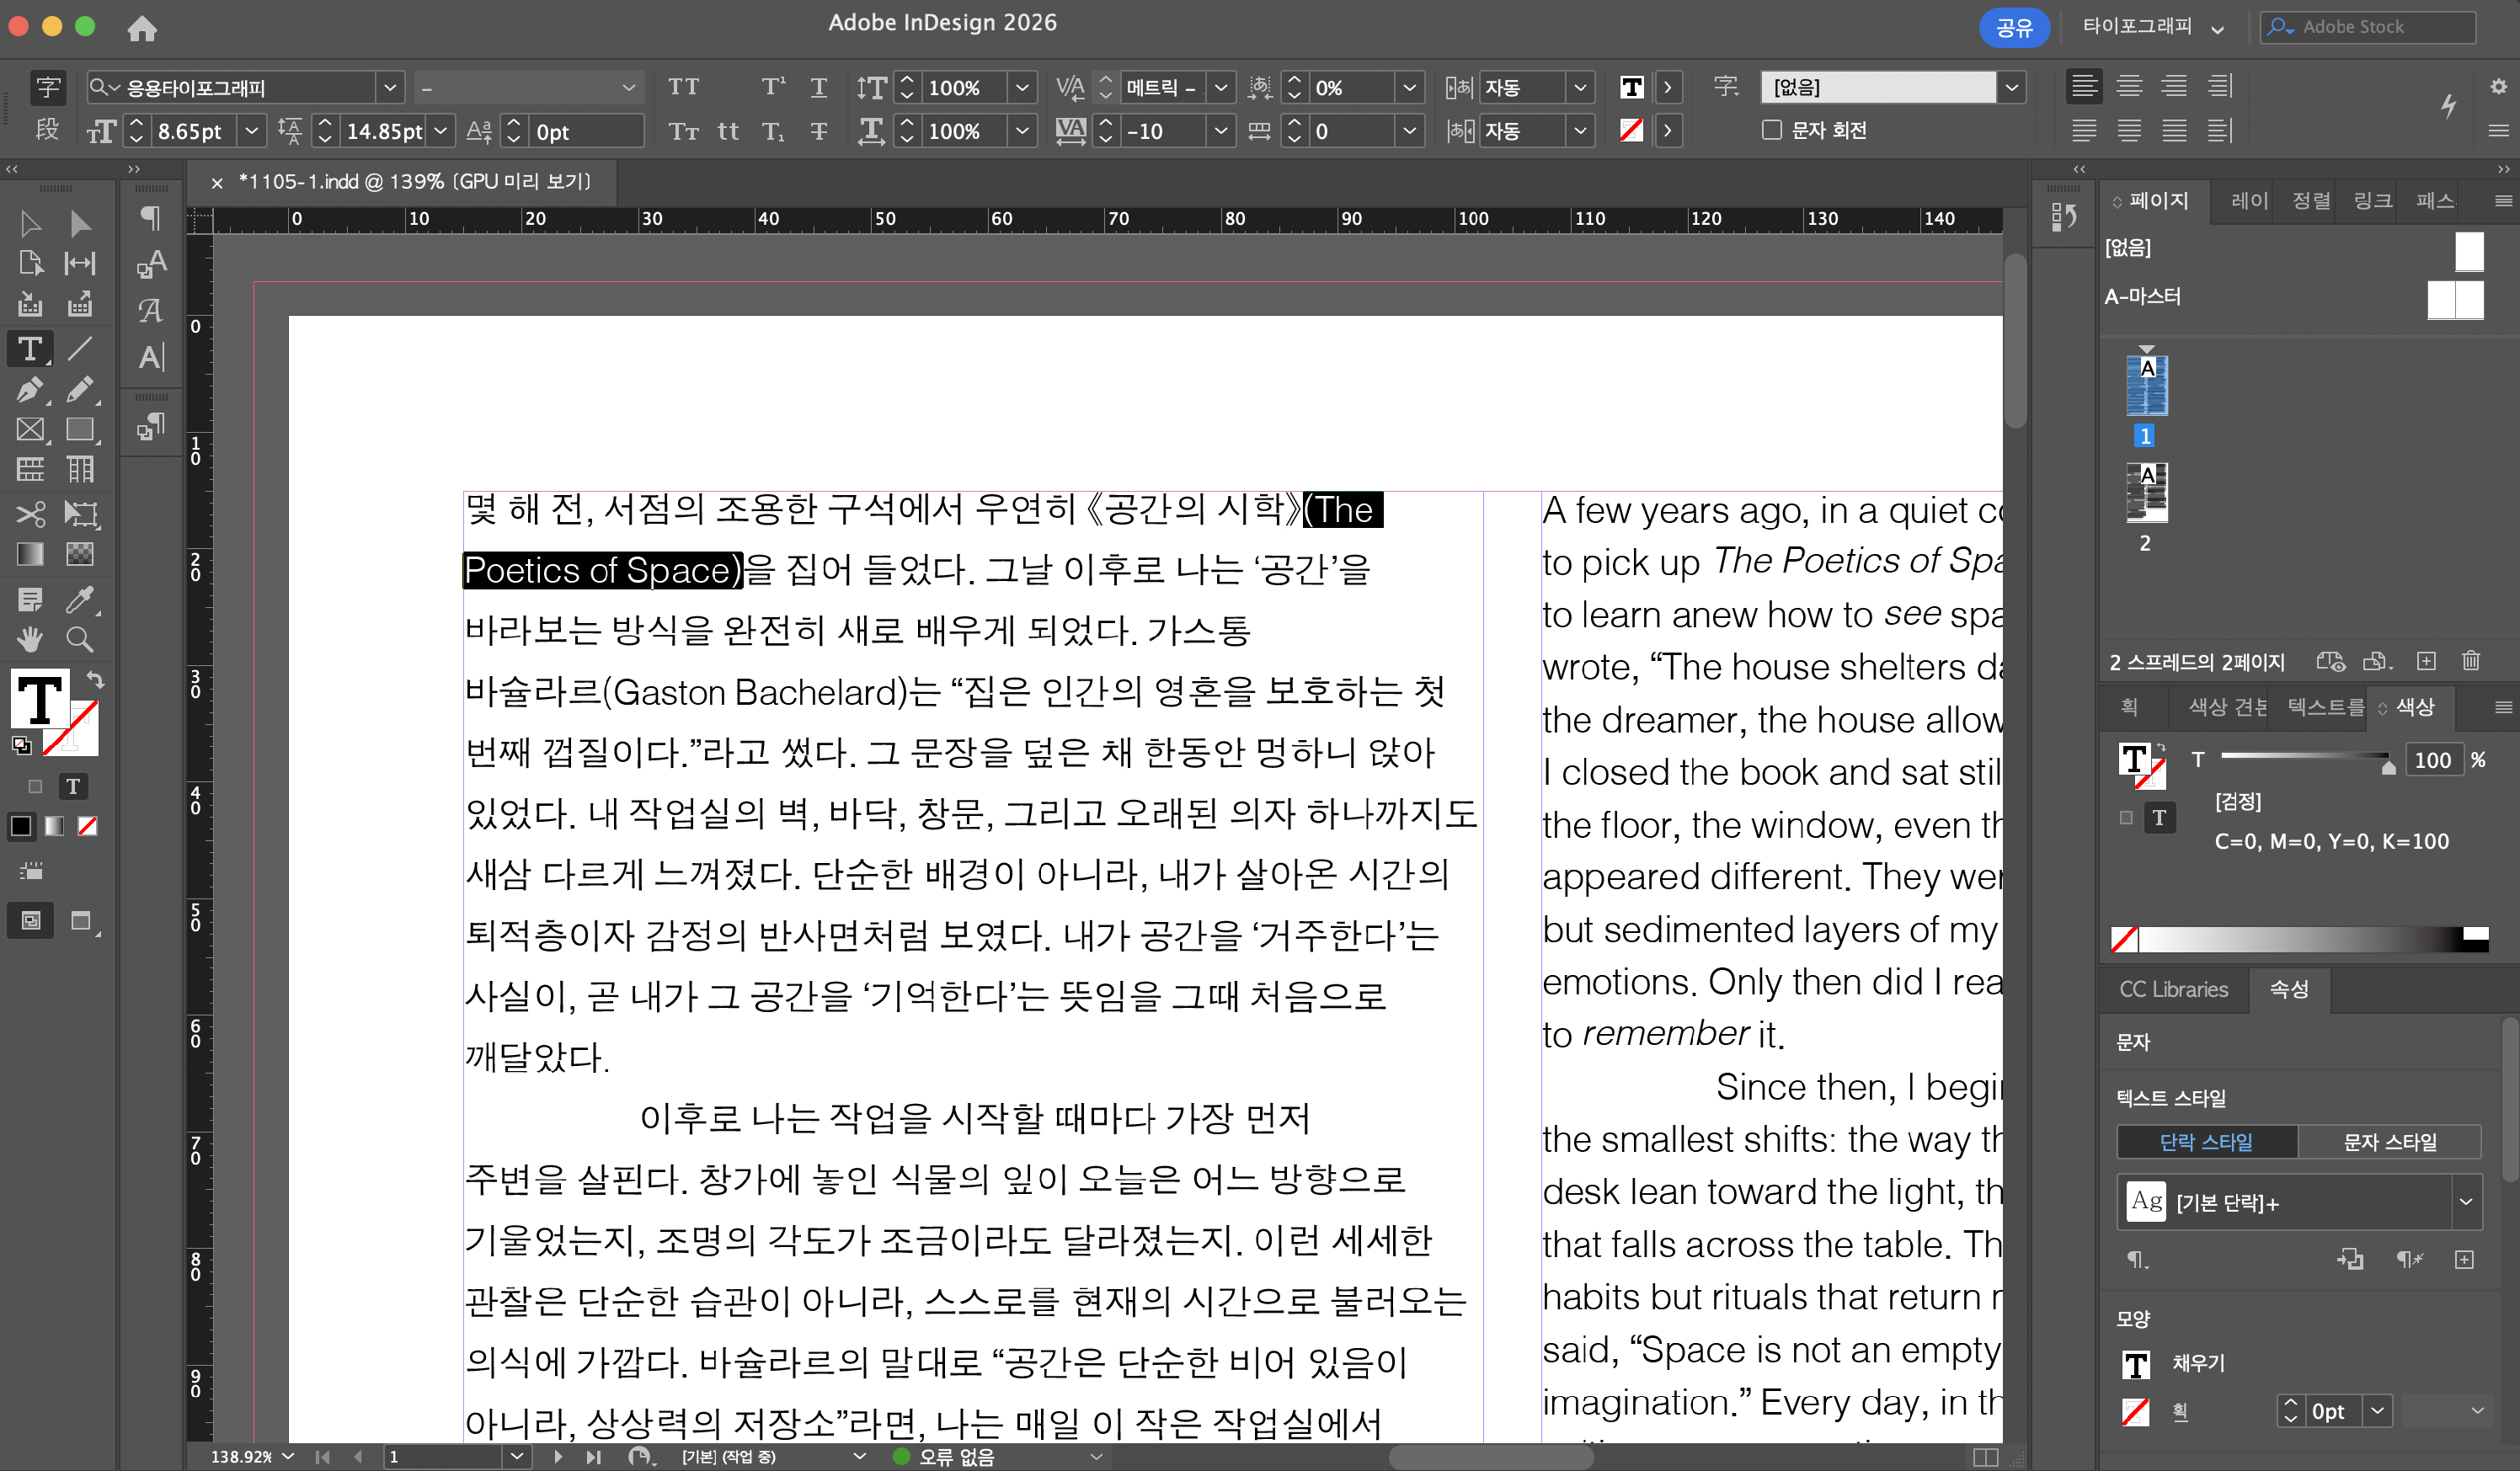The height and width of the screenshot is (1471, 2520).
Task: Click the trash icon in Pages panel
Action: tap(2470, 660)
